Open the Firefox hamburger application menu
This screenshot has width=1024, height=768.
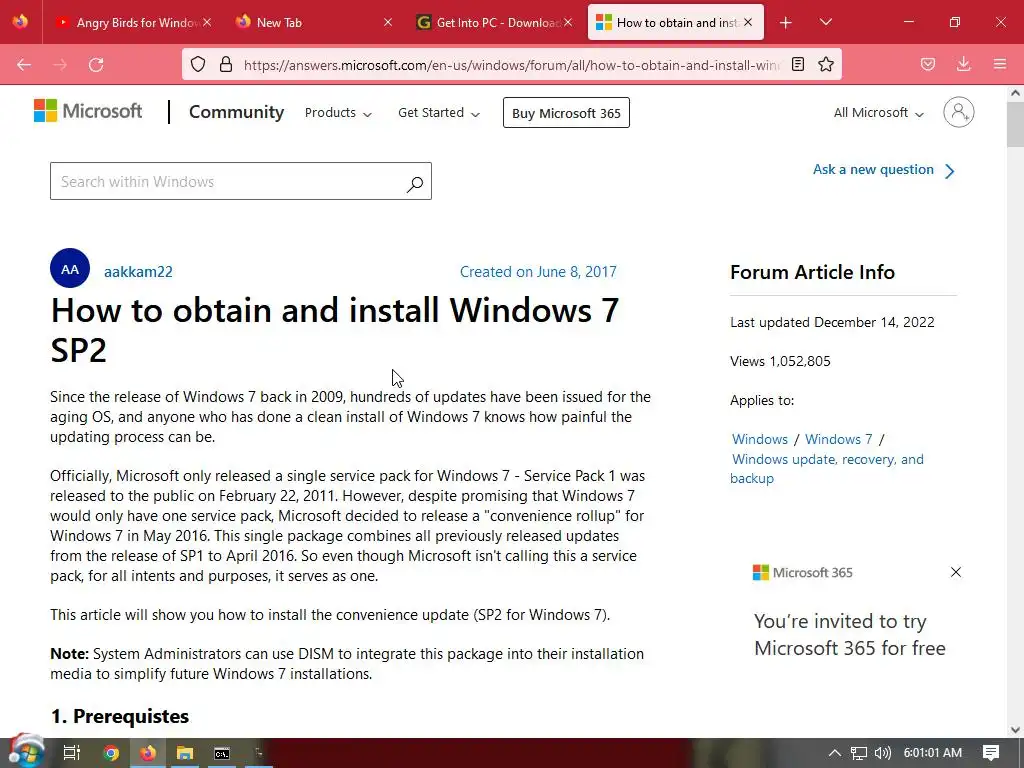pyautogui.click(x=1000, y=64)
